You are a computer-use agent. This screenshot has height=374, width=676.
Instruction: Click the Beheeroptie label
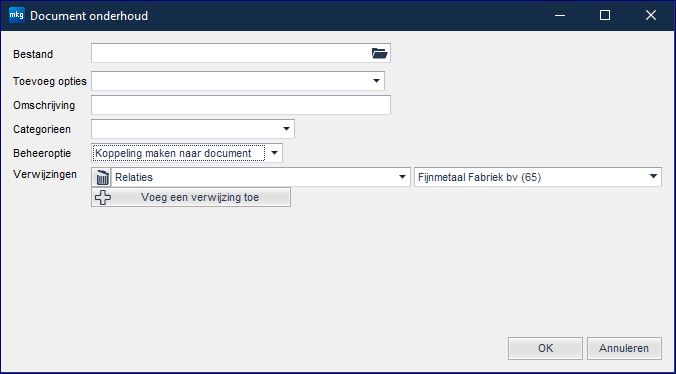[42, 153]
